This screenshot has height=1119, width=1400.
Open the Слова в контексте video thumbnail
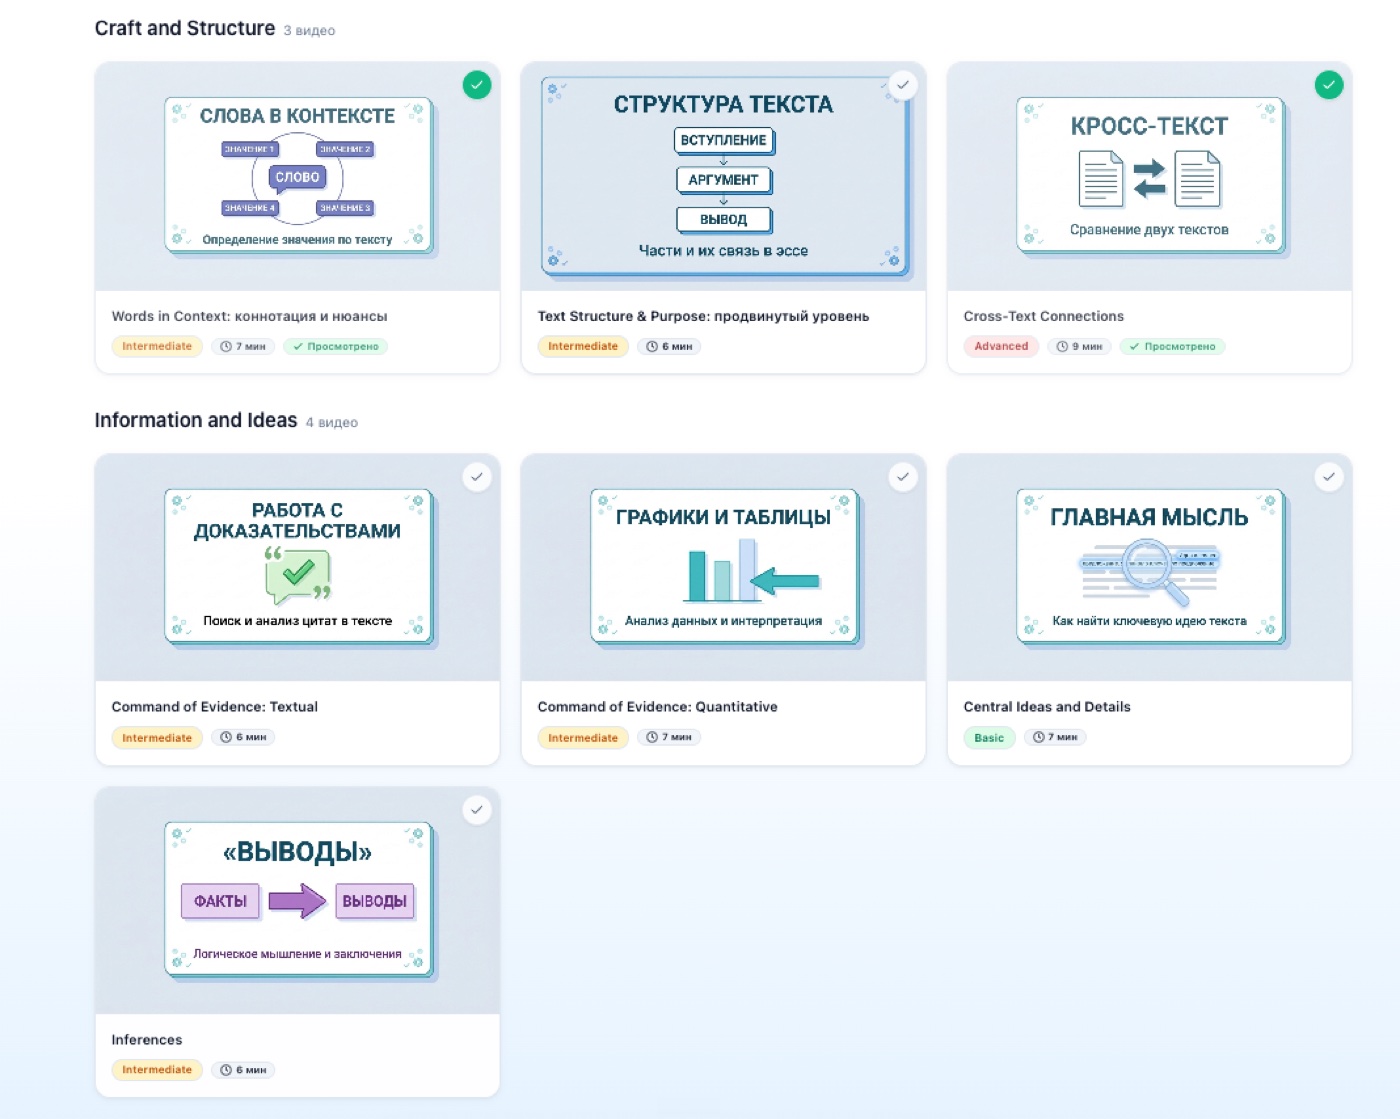[298, 176]
